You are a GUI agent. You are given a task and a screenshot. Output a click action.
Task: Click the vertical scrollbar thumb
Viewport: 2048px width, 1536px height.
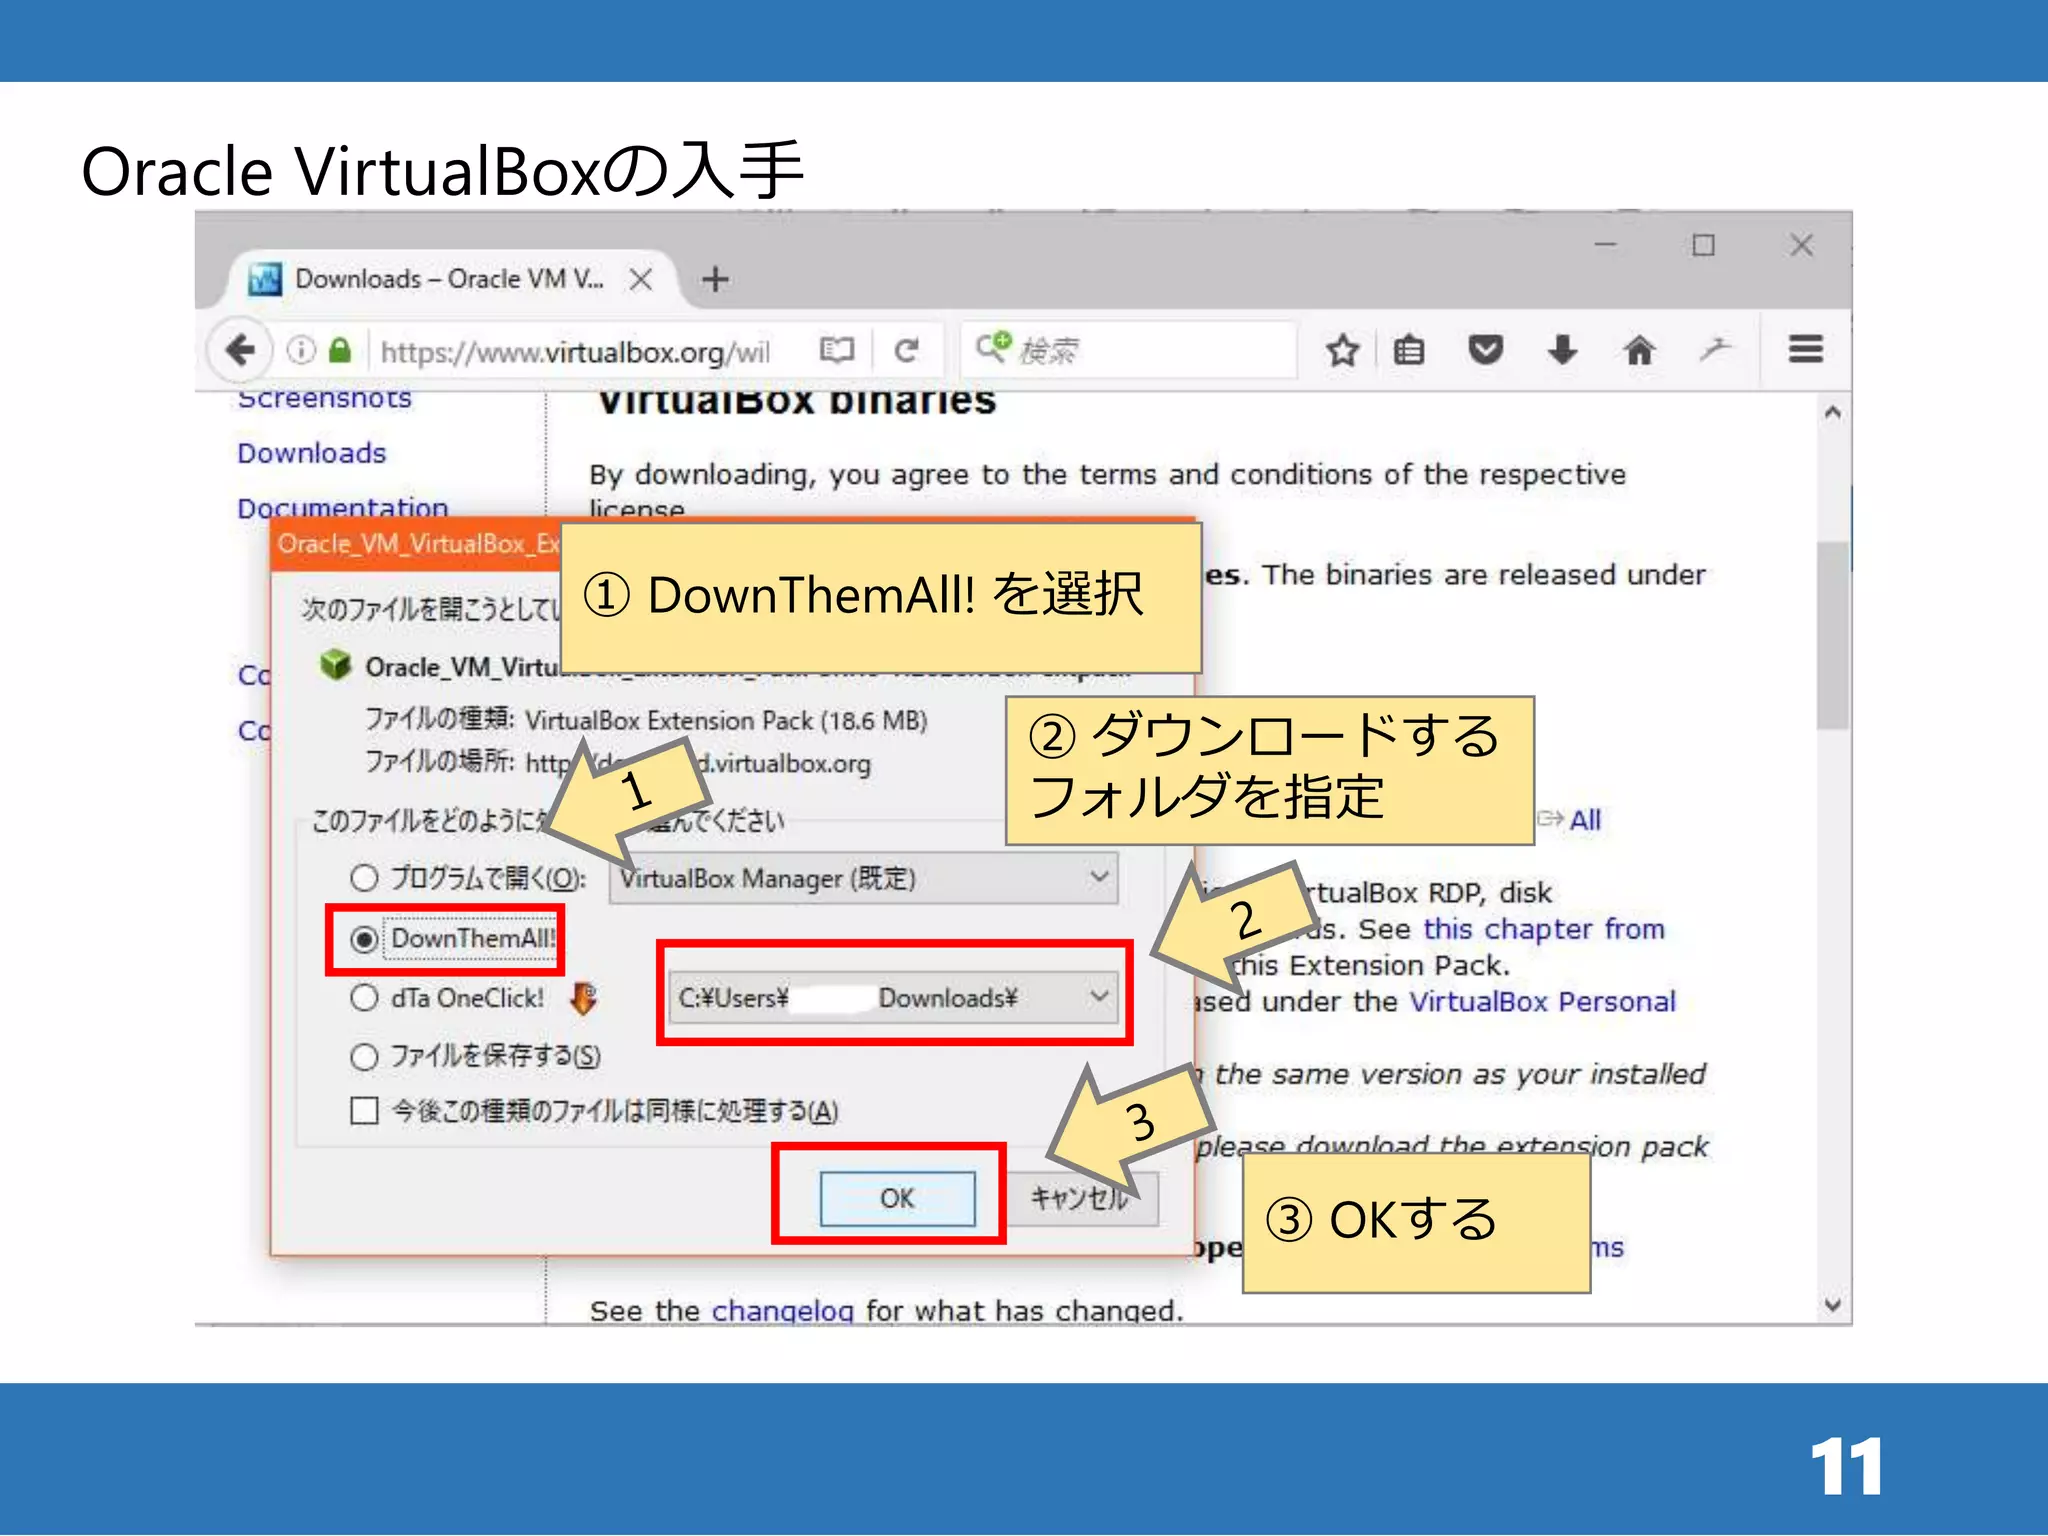click(x=1832, y=635)
